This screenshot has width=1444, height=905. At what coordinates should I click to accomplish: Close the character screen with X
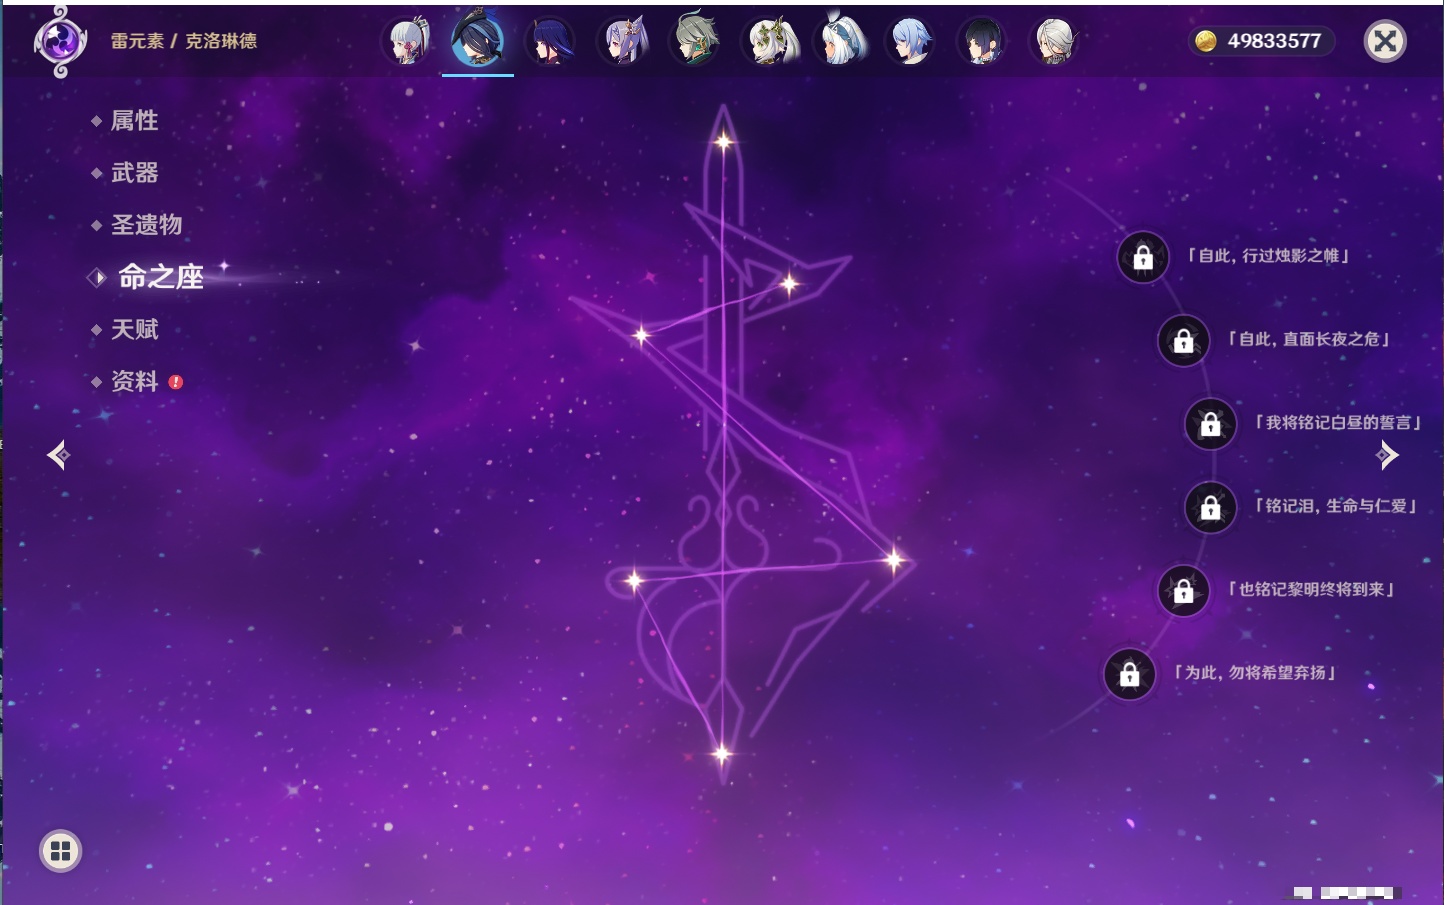[1385, 41]
